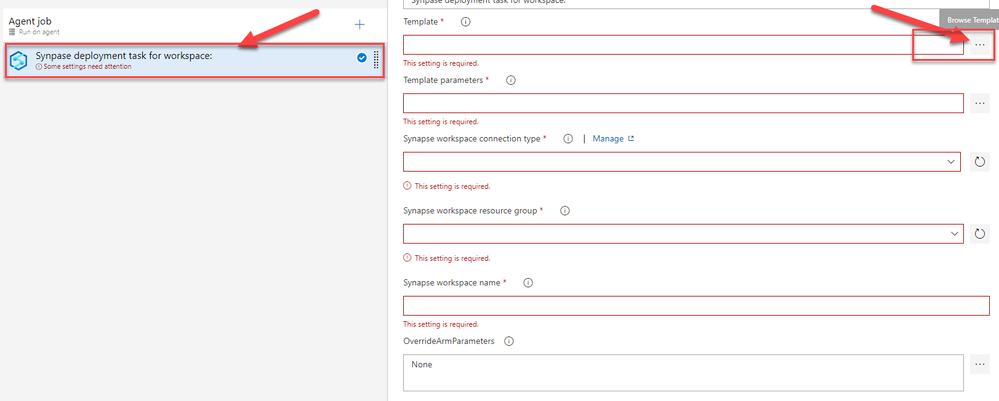Open the Template parameters info icon
Viewport: 999px width, 401px height.
[510, 80]
